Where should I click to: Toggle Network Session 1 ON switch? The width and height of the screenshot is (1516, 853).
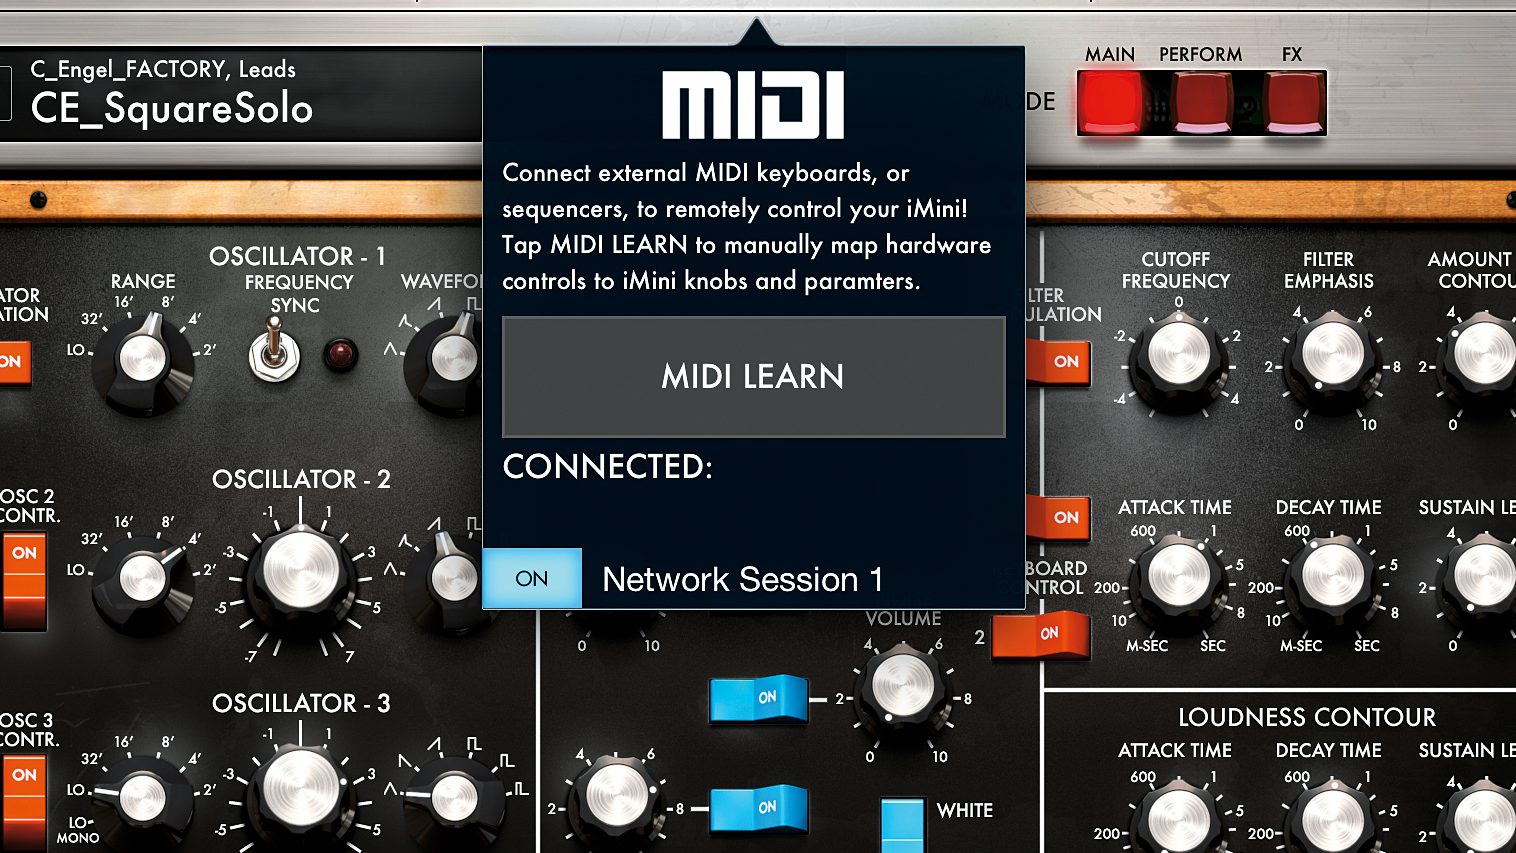coord(532,578)
